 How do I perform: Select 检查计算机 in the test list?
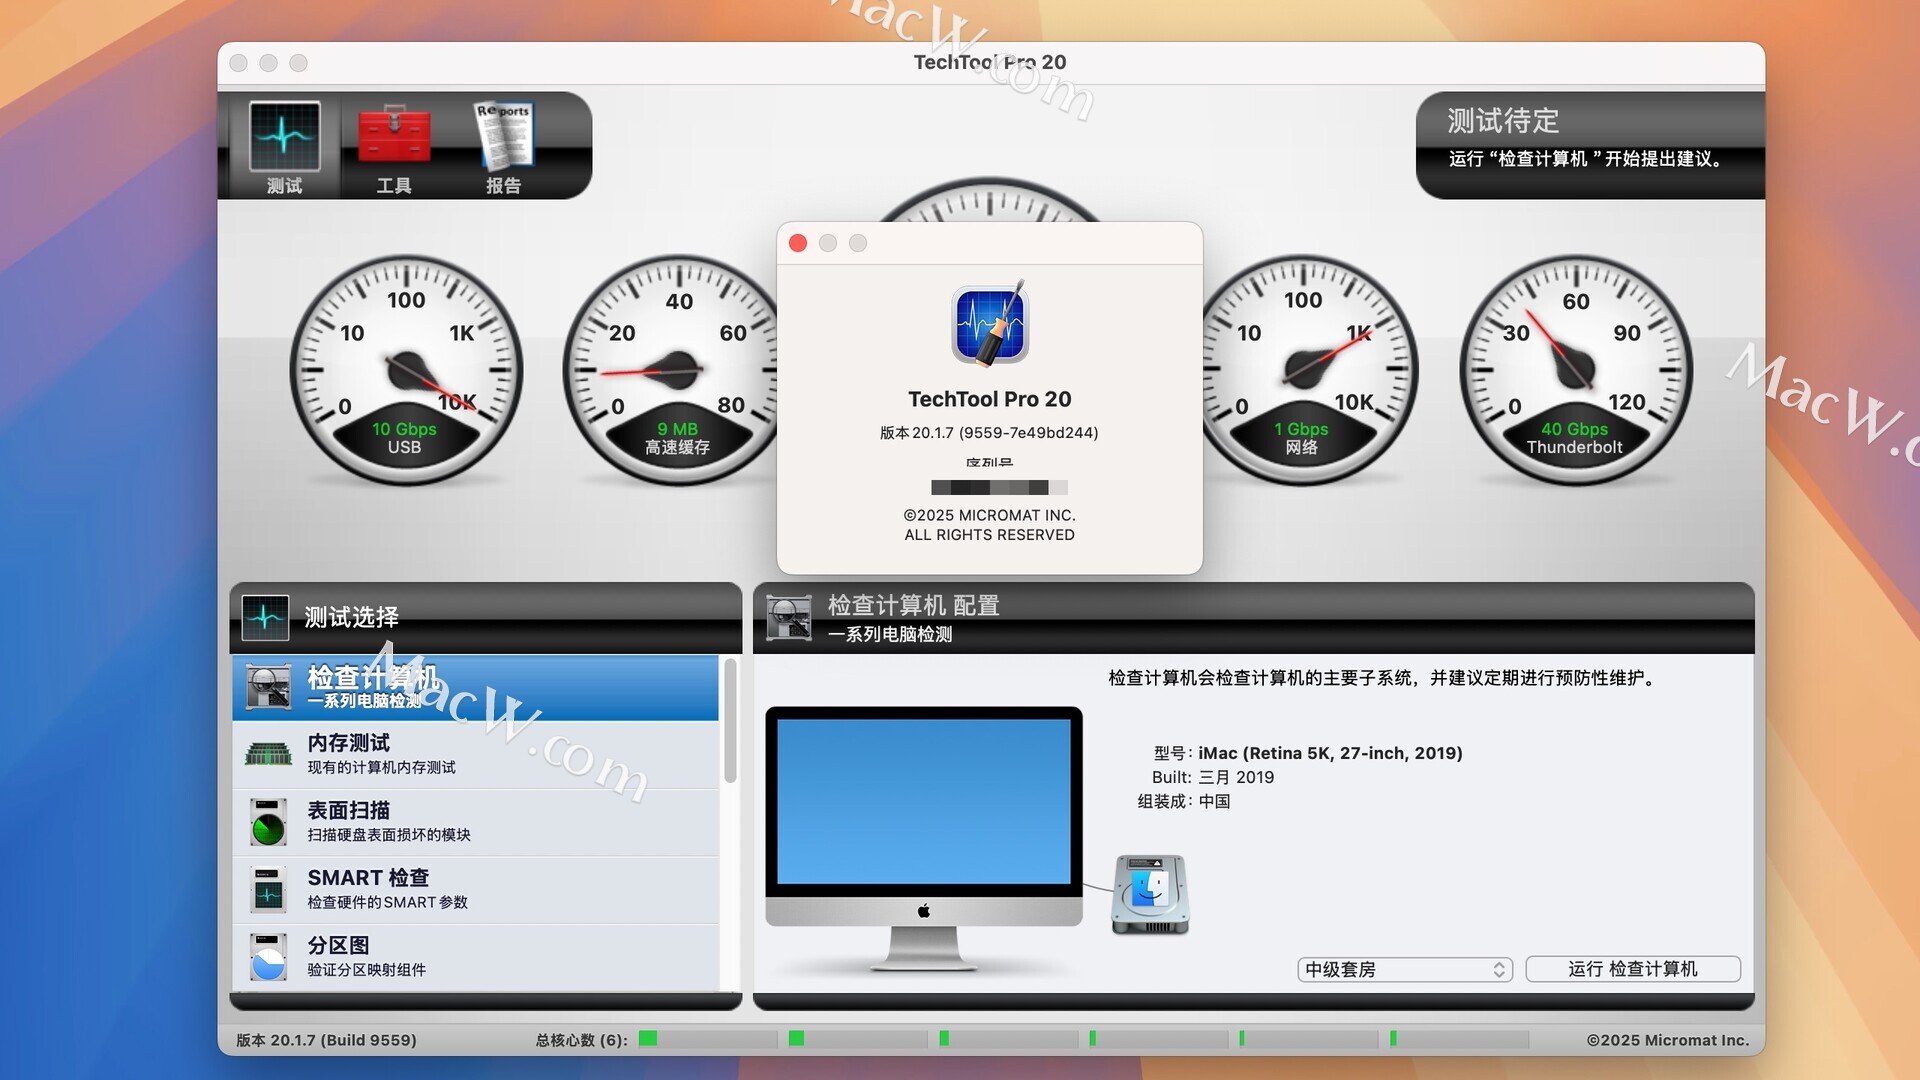[x=475, y=688]
